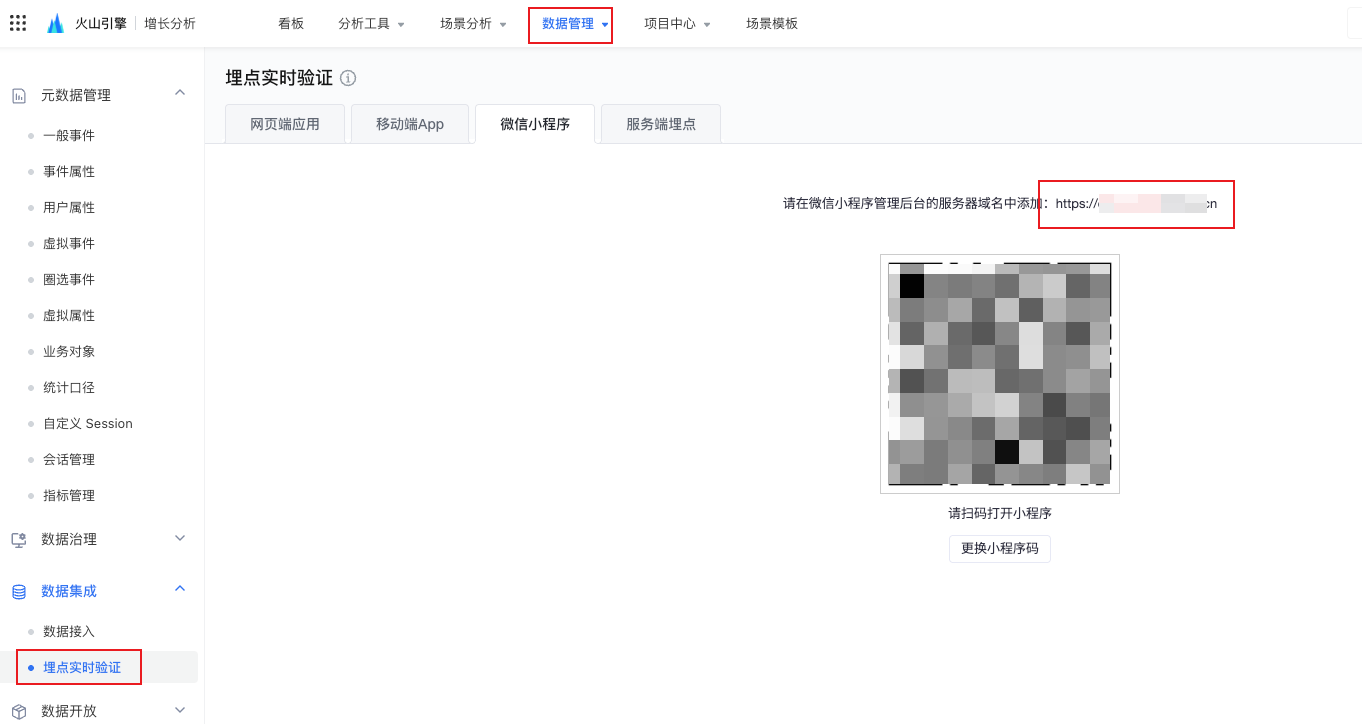
Task: Open 业务对象 in the sidebar
Action: (69, 352)
